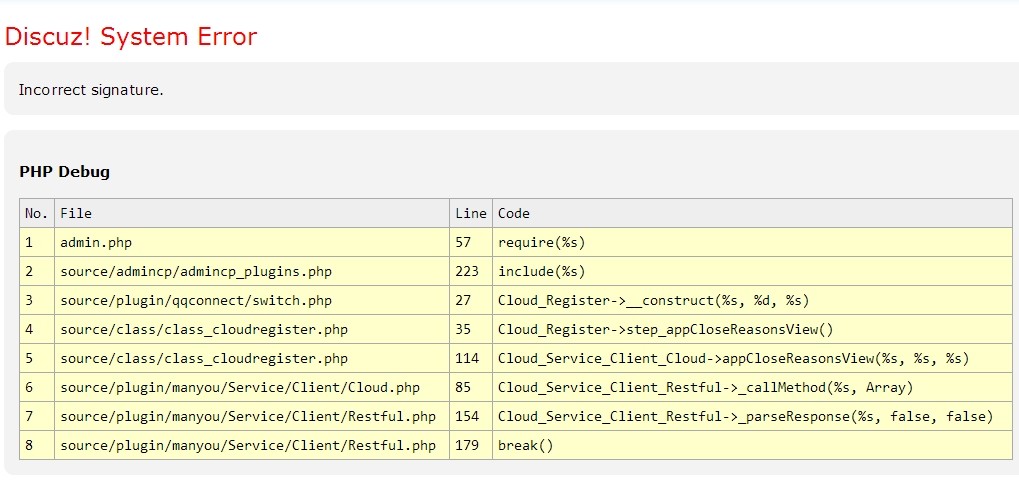Screen dimensions: 1019x487
Task: Select the qqconnect/switch.php file path
Action: tap(196, 300)
